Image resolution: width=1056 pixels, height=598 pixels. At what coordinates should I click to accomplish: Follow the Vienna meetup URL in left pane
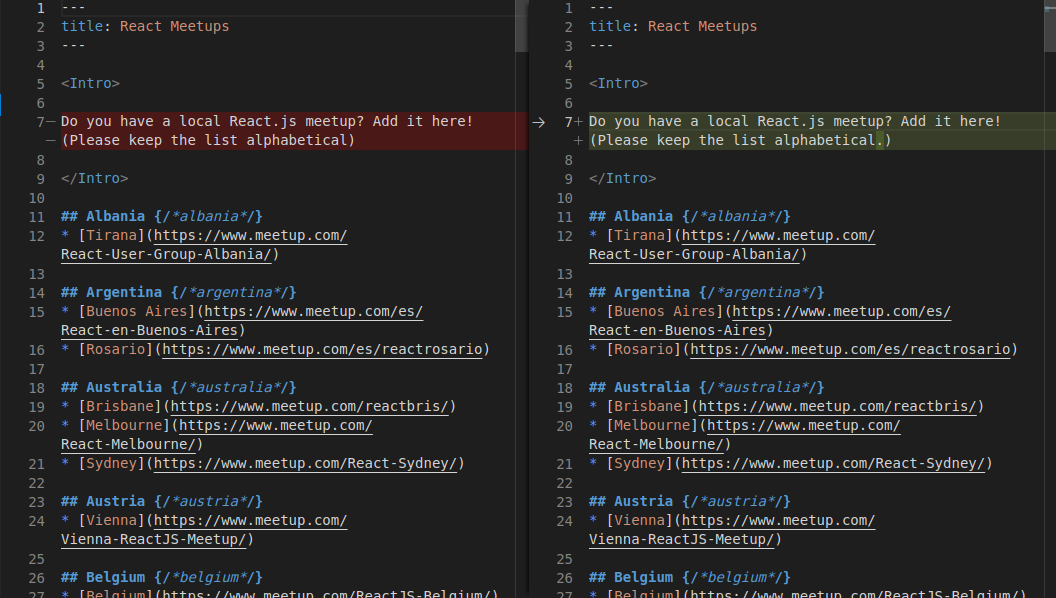pos(204,530)
